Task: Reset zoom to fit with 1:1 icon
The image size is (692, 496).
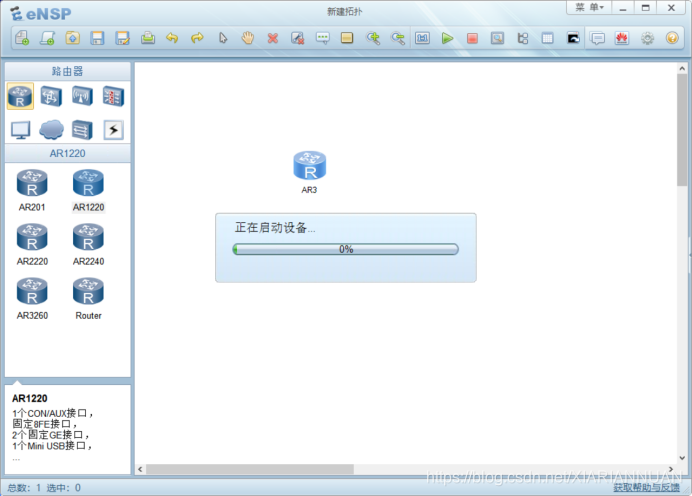Action: tap(422, 38)
